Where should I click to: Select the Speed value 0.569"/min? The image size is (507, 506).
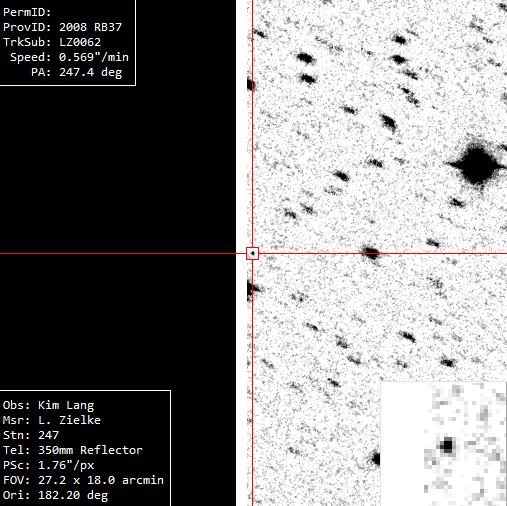94,57
